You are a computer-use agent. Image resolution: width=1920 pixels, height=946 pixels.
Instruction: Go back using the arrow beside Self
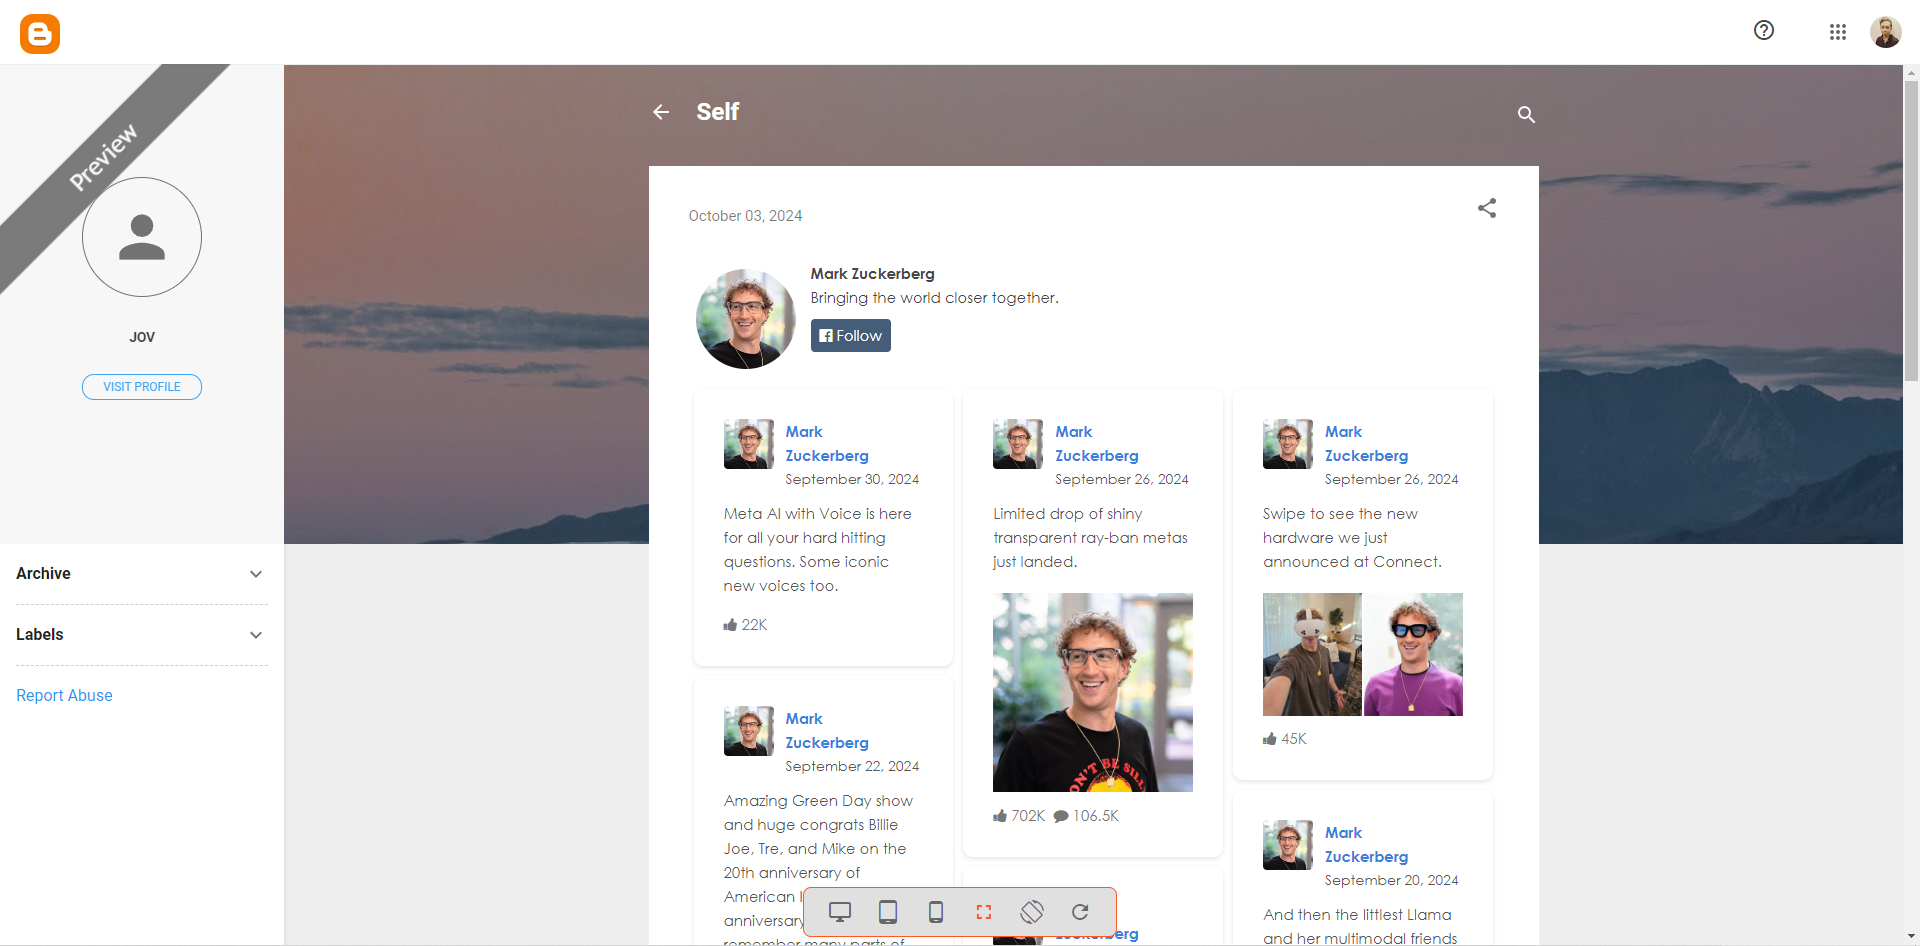coord(661,112)
